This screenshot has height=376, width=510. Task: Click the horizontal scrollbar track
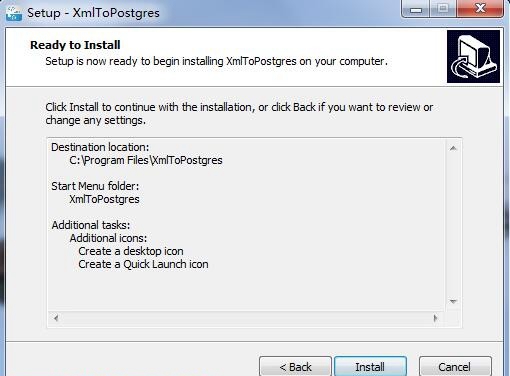245,318
